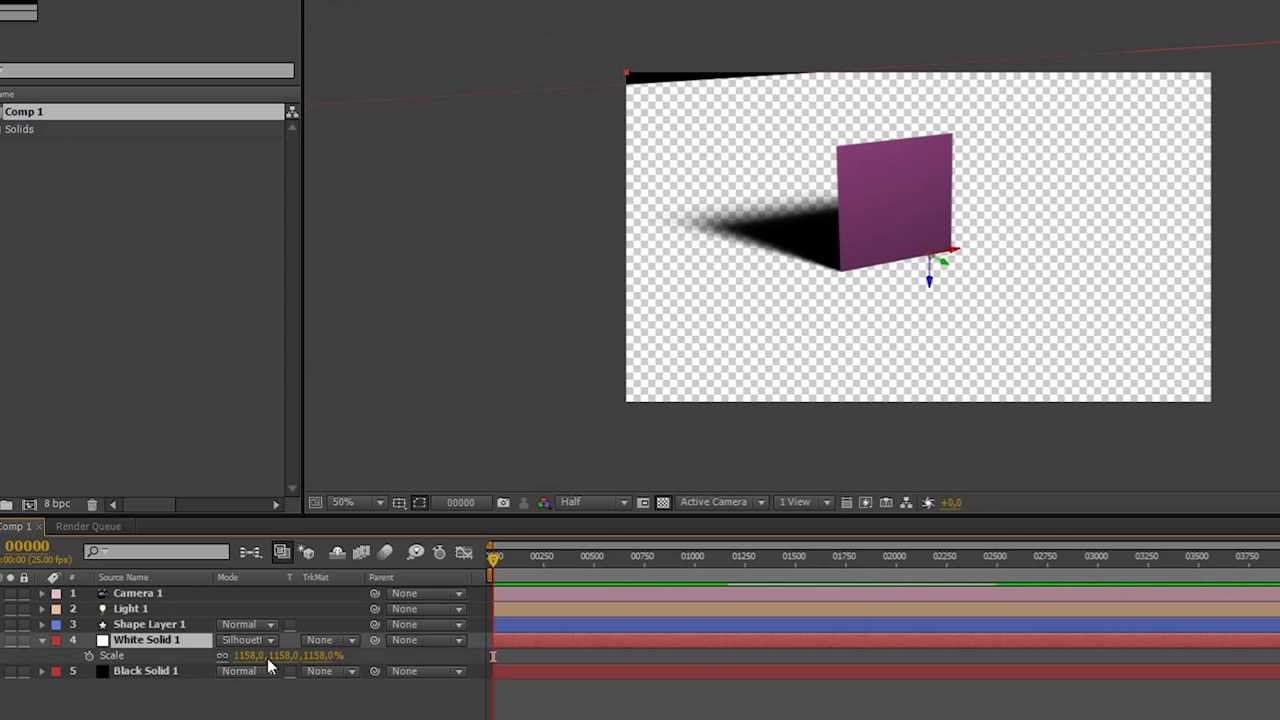This screenshot has width=1280, height=720.
Task: Open the 50% magnification dropdown
Action: [358, 503]
